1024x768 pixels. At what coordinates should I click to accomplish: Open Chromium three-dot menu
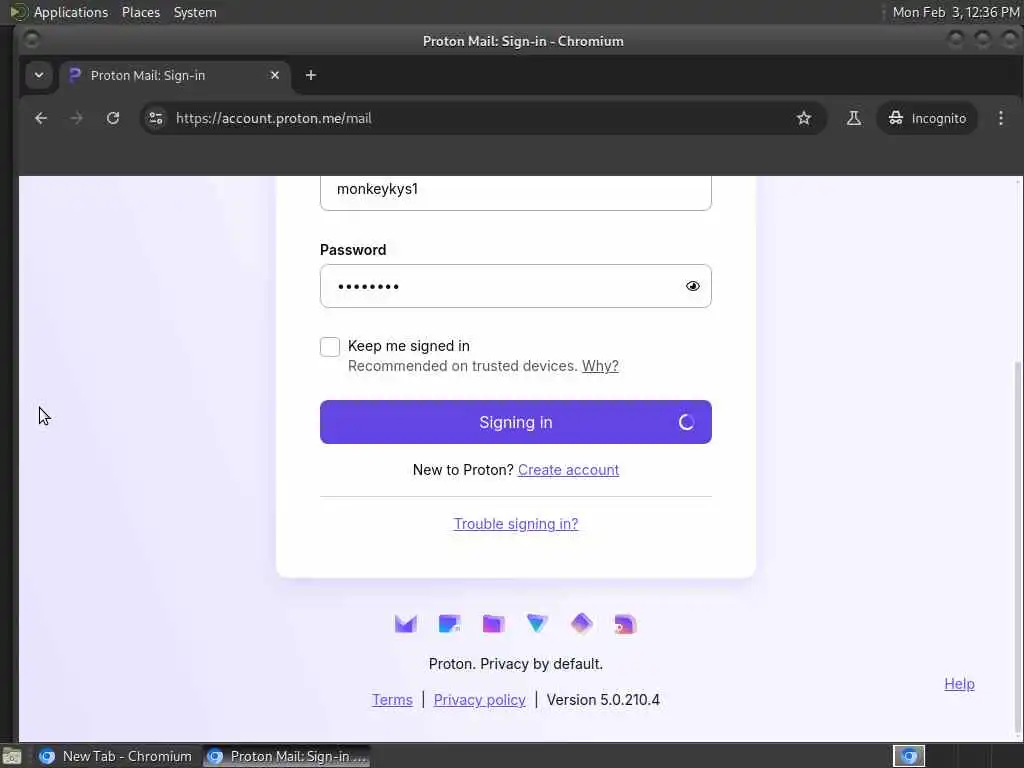coord(1000,118)
